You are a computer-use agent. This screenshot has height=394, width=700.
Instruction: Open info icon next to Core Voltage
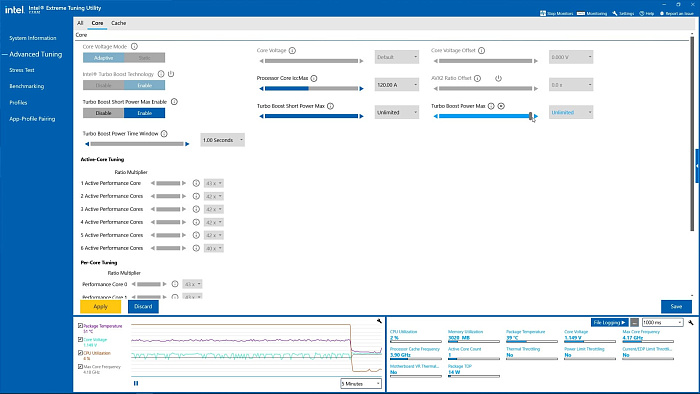292,50
